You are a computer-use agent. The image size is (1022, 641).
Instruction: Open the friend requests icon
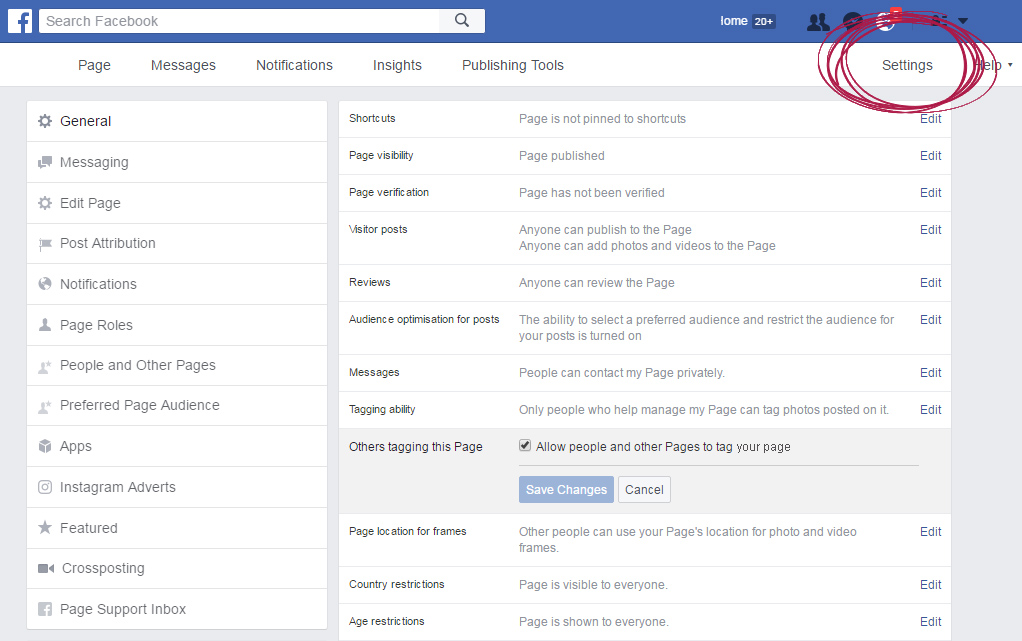tap(818, 22)
